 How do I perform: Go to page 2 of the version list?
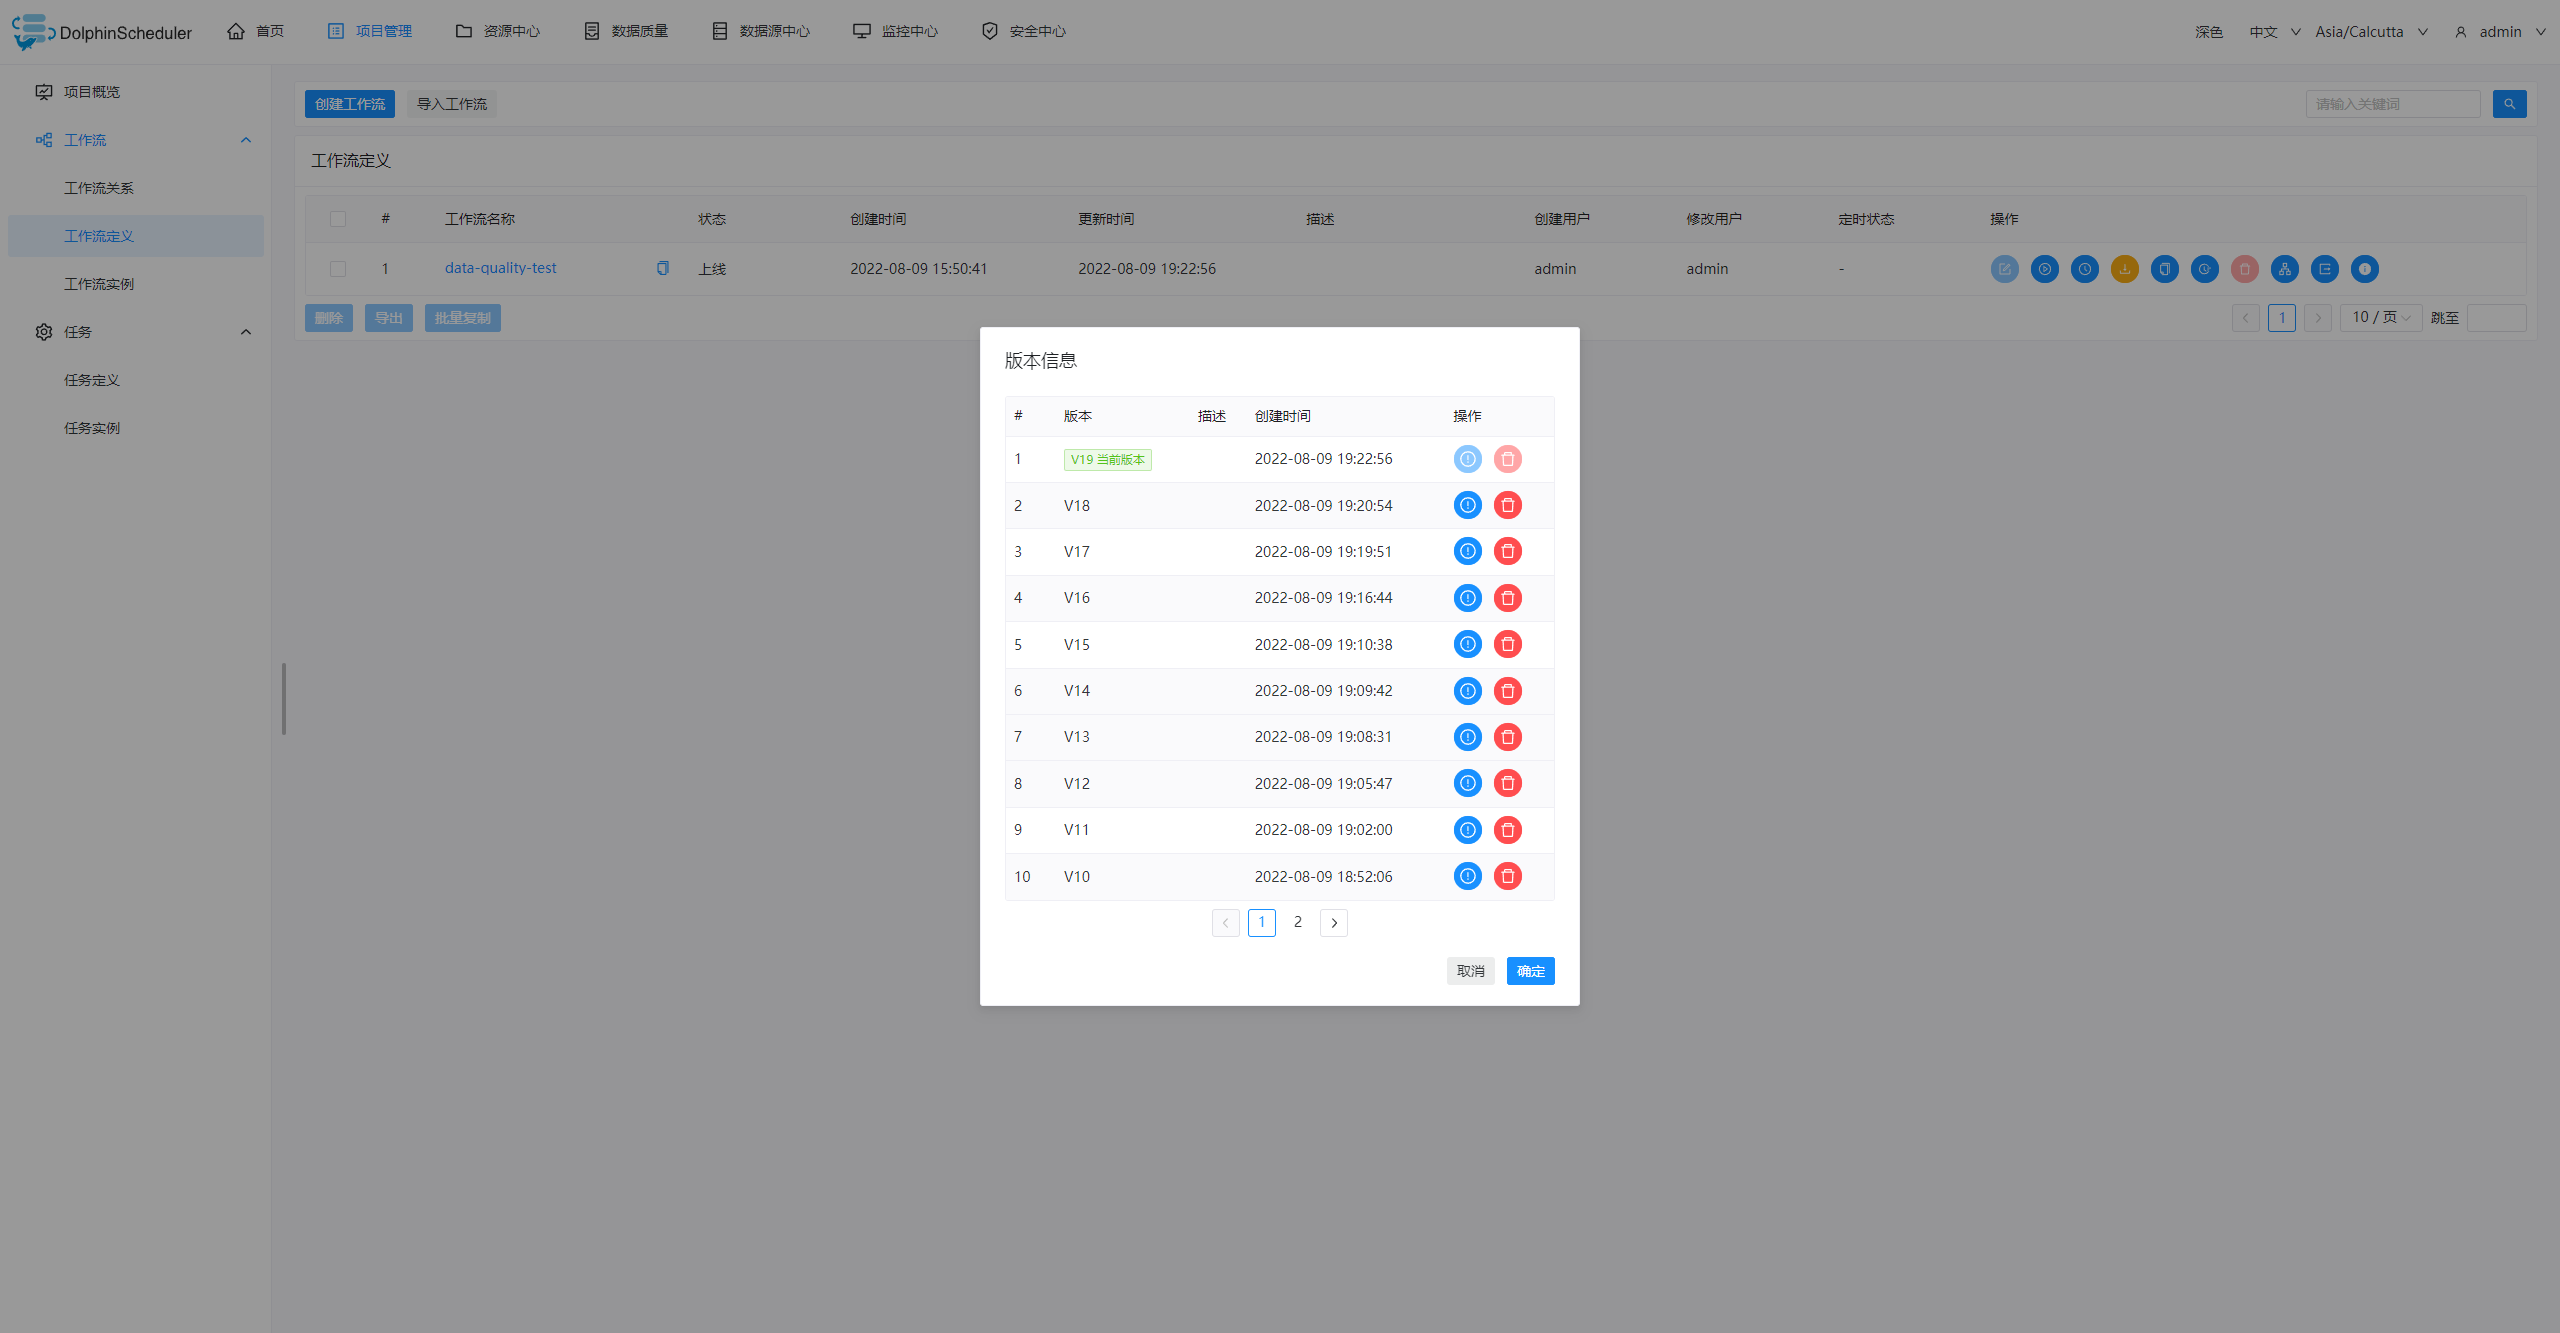pos(1297,922)
